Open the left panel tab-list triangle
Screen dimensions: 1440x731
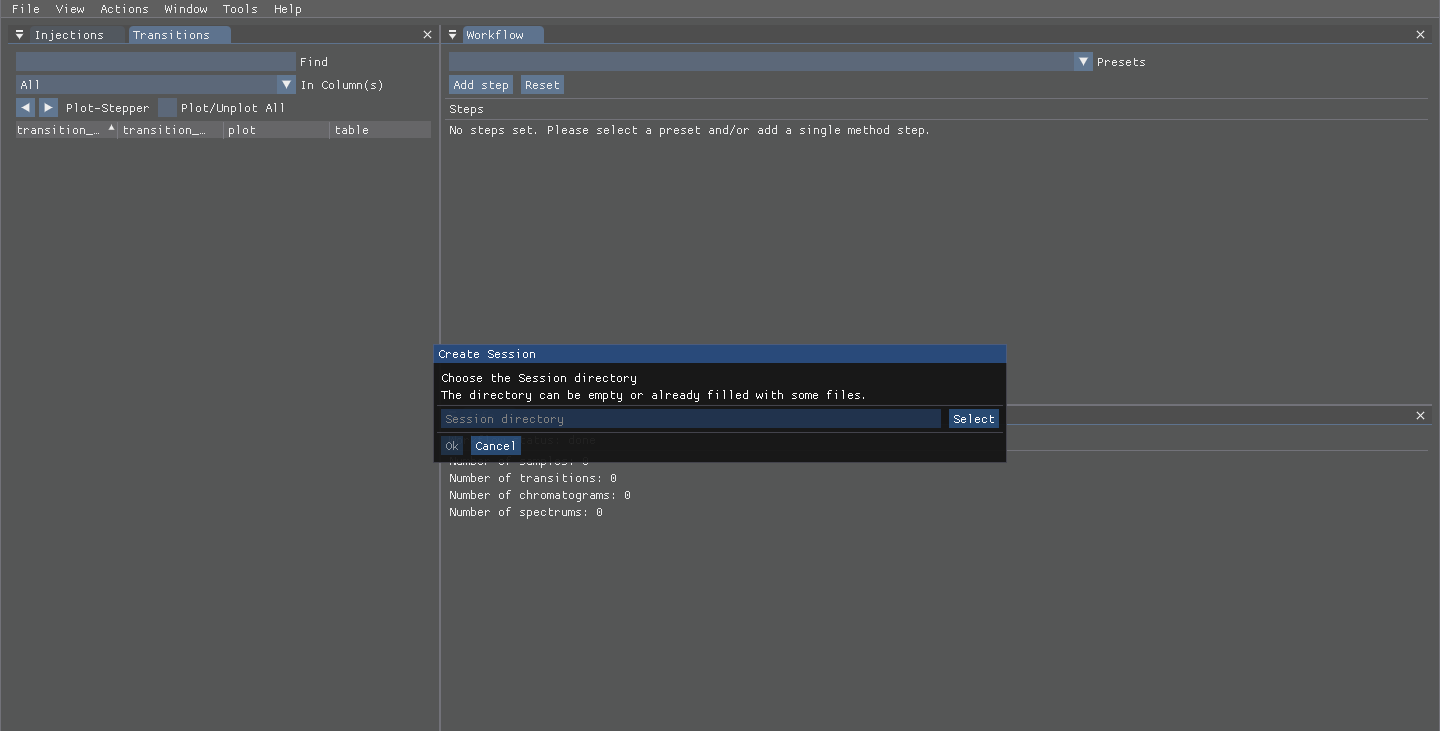click(x=19, y=35)
